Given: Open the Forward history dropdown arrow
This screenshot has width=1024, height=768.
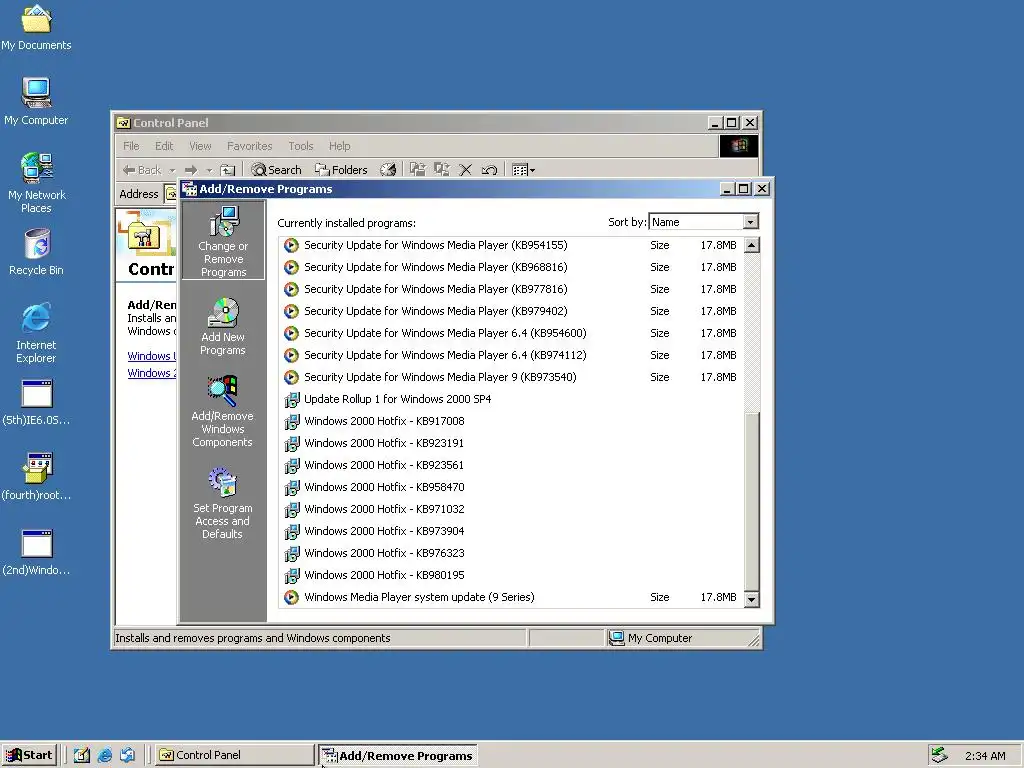Looking at the screenshot, I should pyautogui.click(x=209, y=170).
